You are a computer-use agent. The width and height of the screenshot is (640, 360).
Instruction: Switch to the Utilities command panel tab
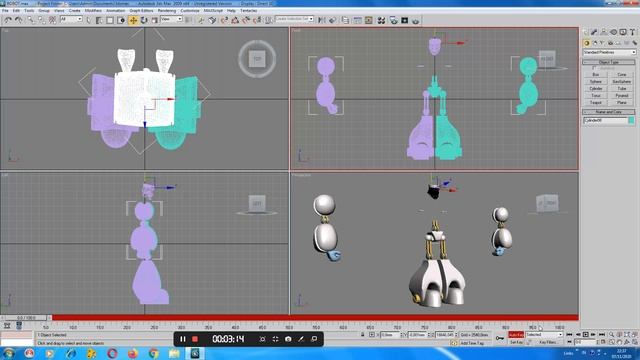click(x=632, y=32)
